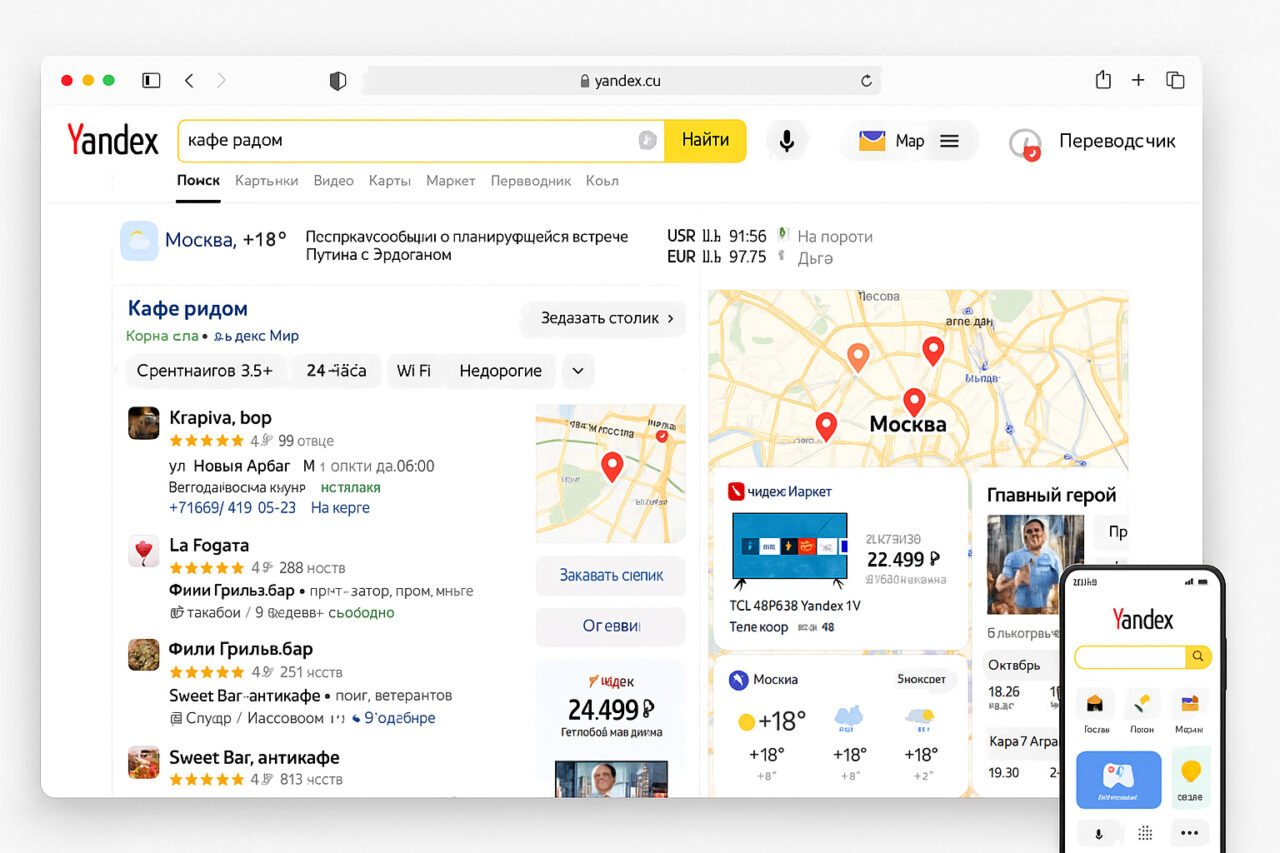Viewport: 1280px width, 853px height.
Task: Click the weather cloud icon next to Москва
Action: pyautogui.click(x=139, y=240)
